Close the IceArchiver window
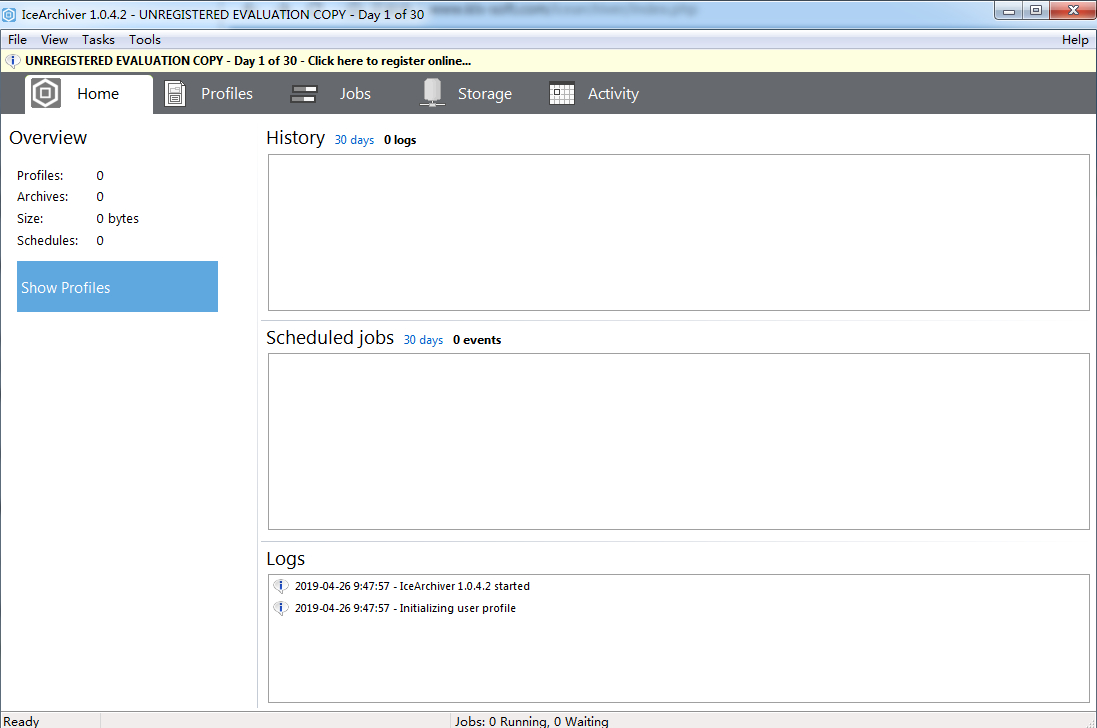Screen dimensions: 1097x728 coord(1073,10)
